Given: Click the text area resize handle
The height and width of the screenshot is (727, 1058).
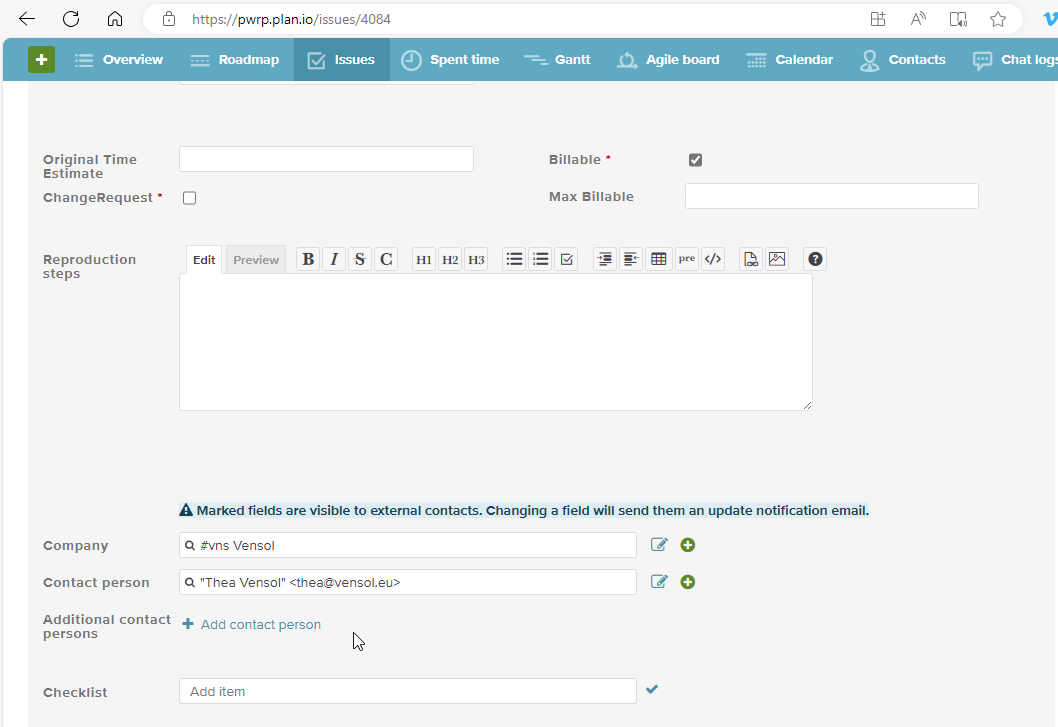Looking at the screenshot, I should 807,405.
